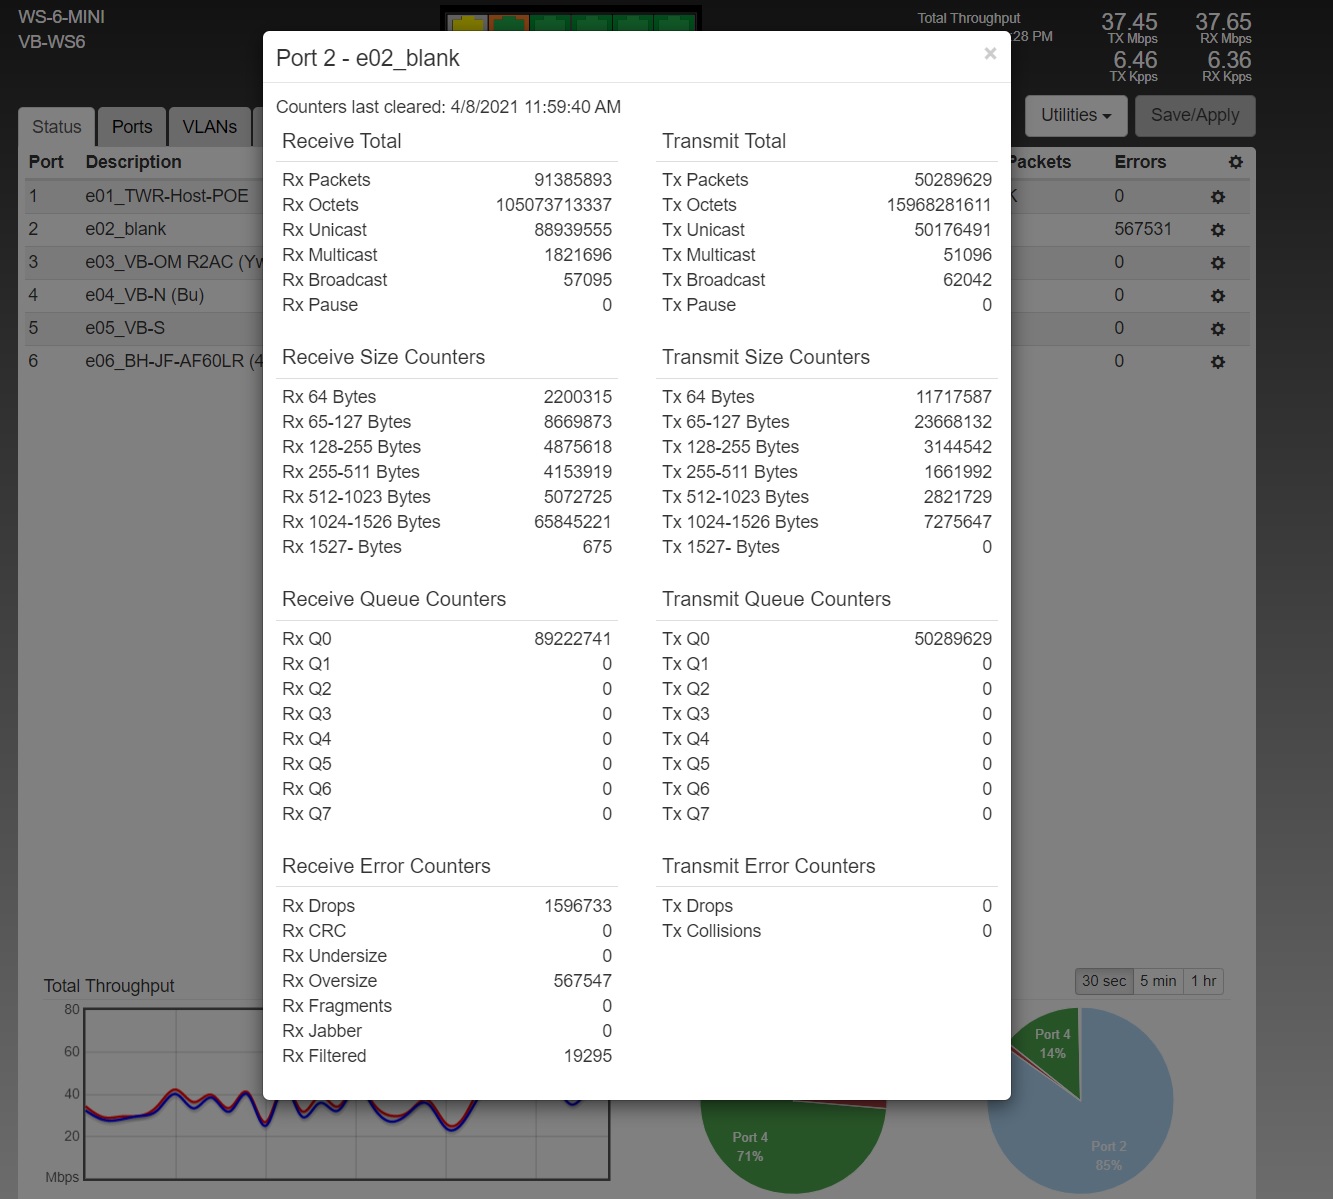The height and width of the screenshot is (1199, 1333).
Task: Click the Errors column header
Action: (x=1140, y=162)
